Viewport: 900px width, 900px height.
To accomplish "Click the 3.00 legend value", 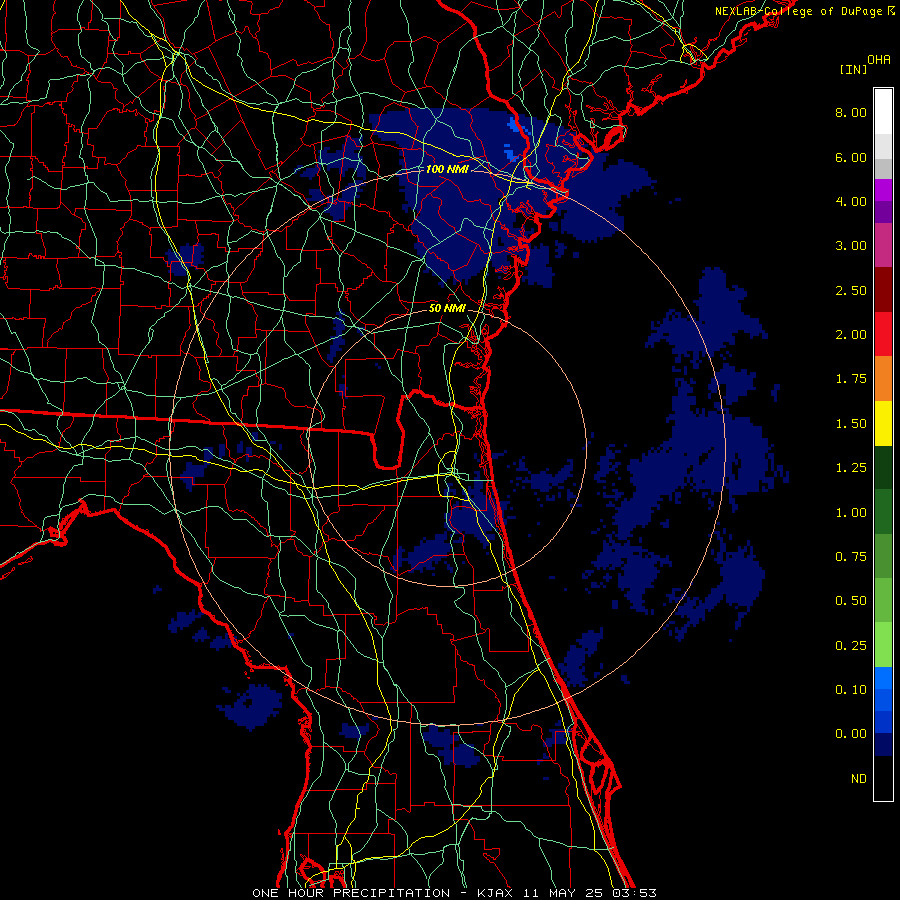I will pyautogui.click(x=851, y=246).
